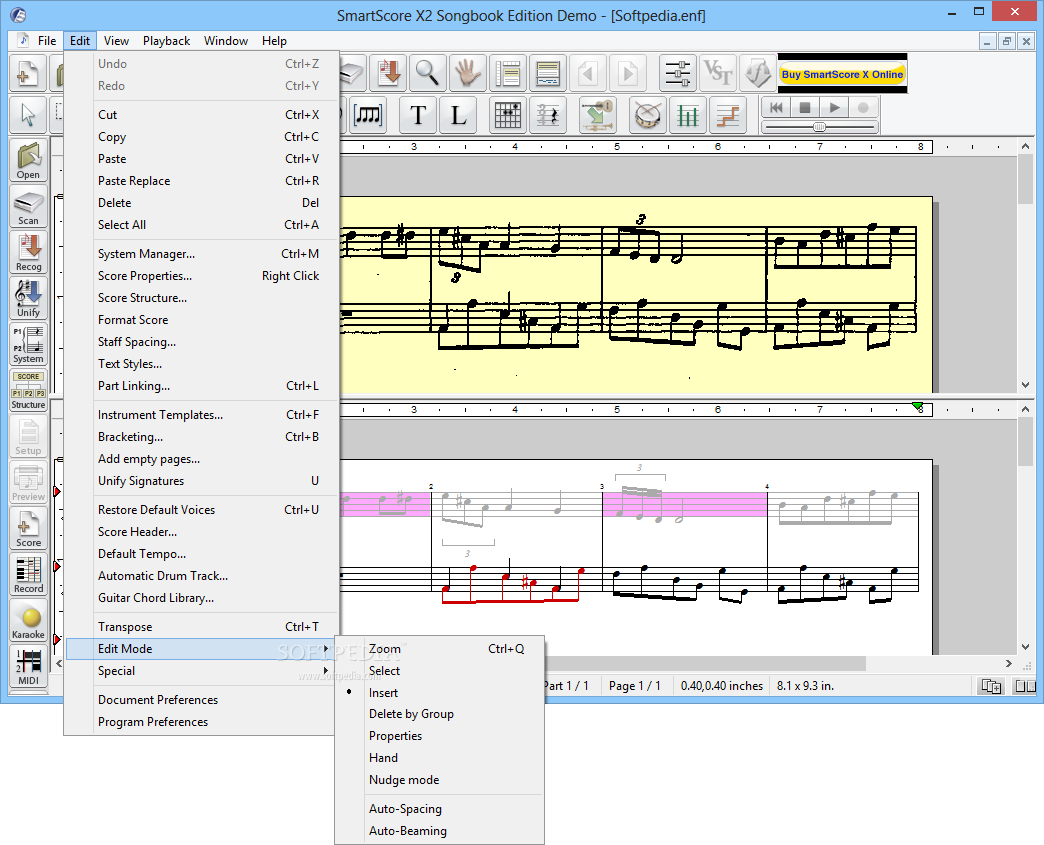Viewport: 1044px width, 845px height.
Task: Open the mixer sliders toolbar icon
Action: click(x=678, y=73)
